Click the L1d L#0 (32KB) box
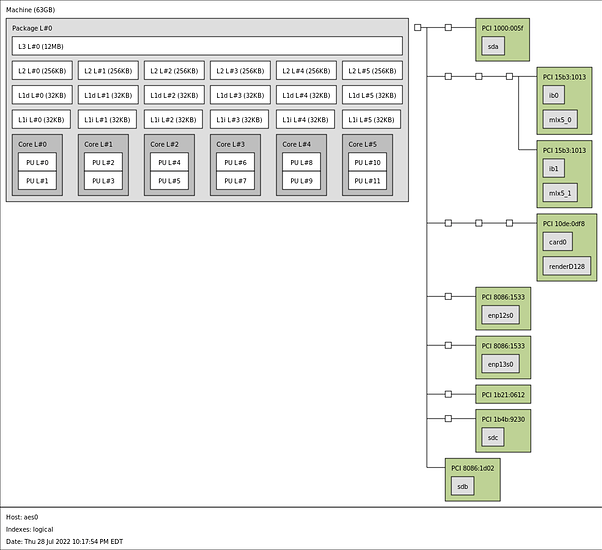 coord(42,95)
